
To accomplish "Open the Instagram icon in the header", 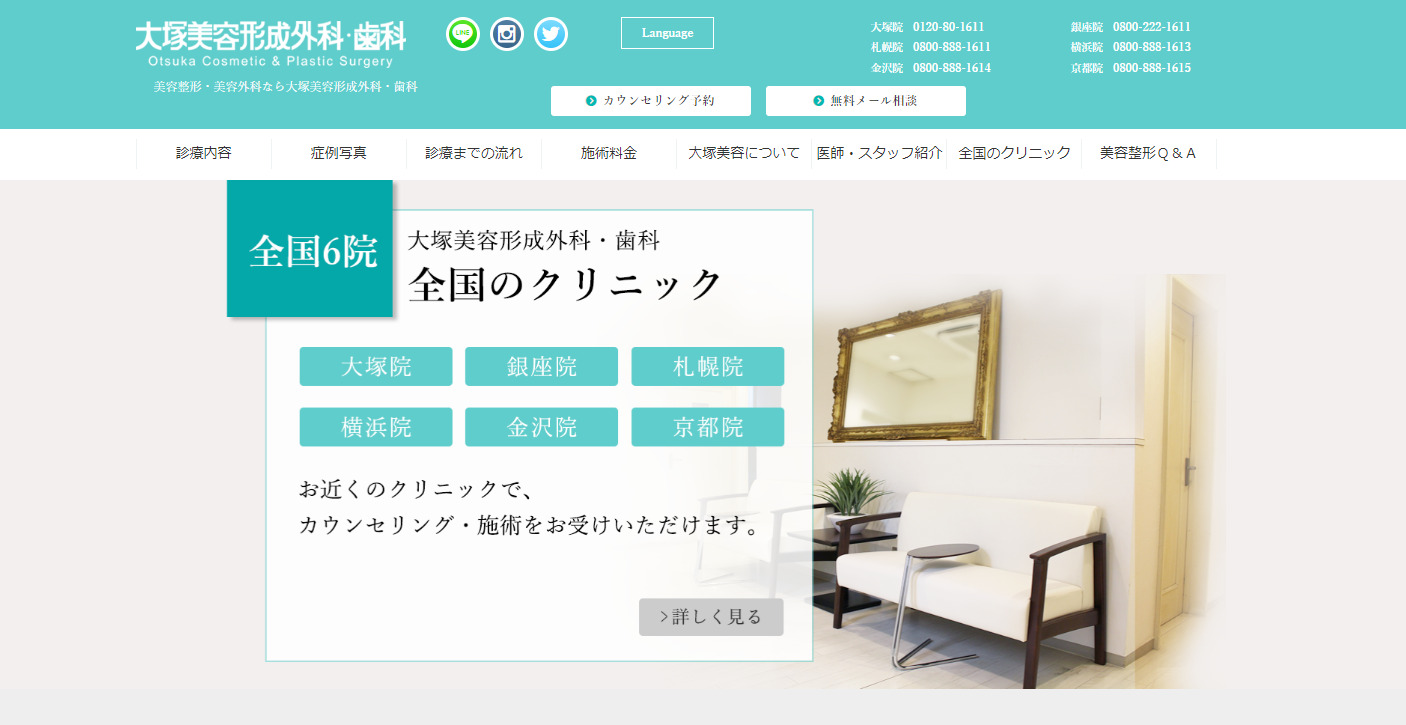I will coord(506,33).
